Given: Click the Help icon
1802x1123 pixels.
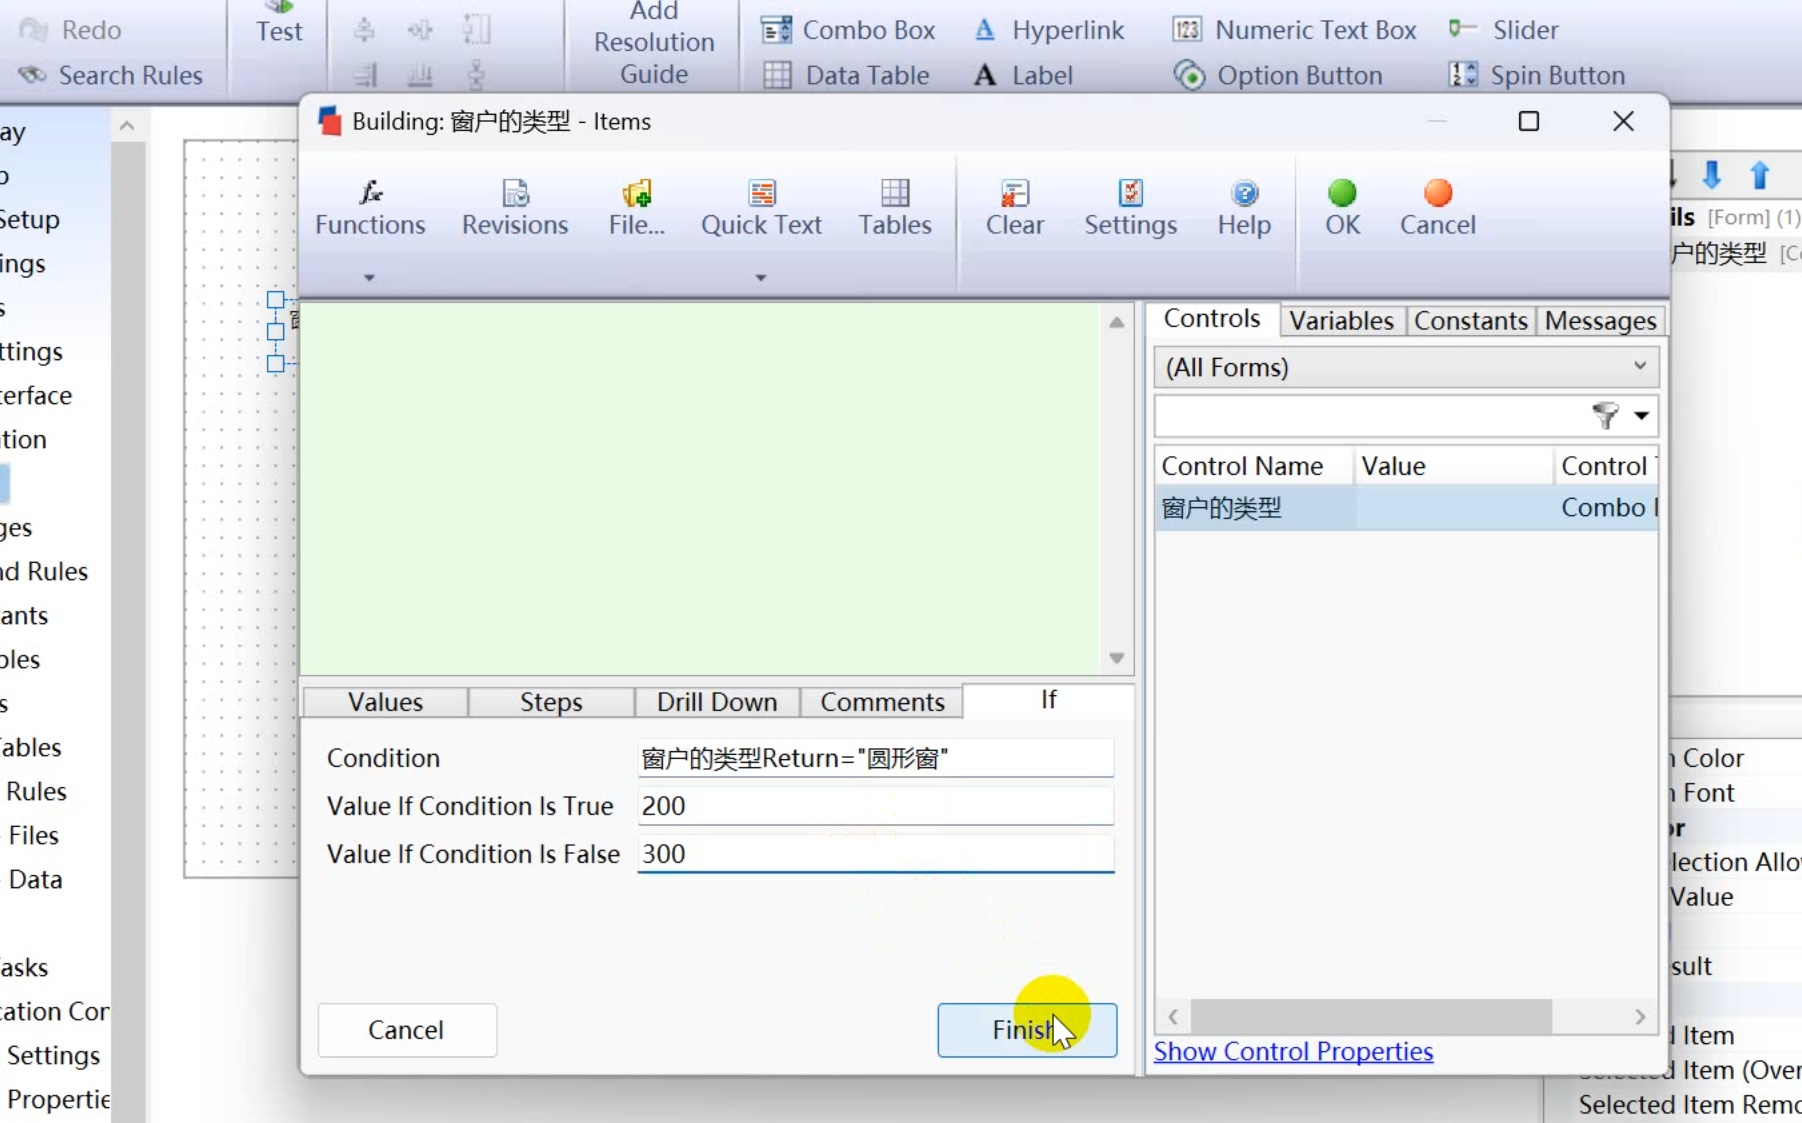Looking at the screenshot, I should click(1244, 208).
